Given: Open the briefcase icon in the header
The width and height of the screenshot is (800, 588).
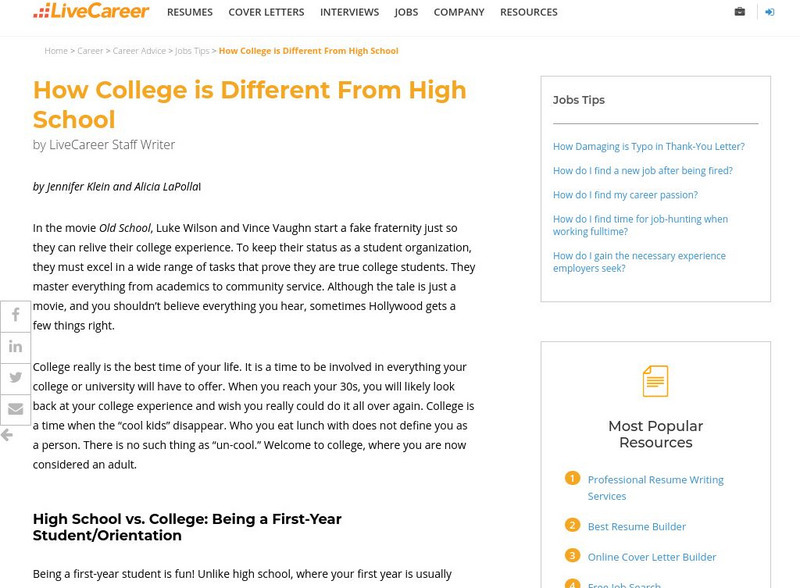Looking at the screenshot, I should click(738, 12).
